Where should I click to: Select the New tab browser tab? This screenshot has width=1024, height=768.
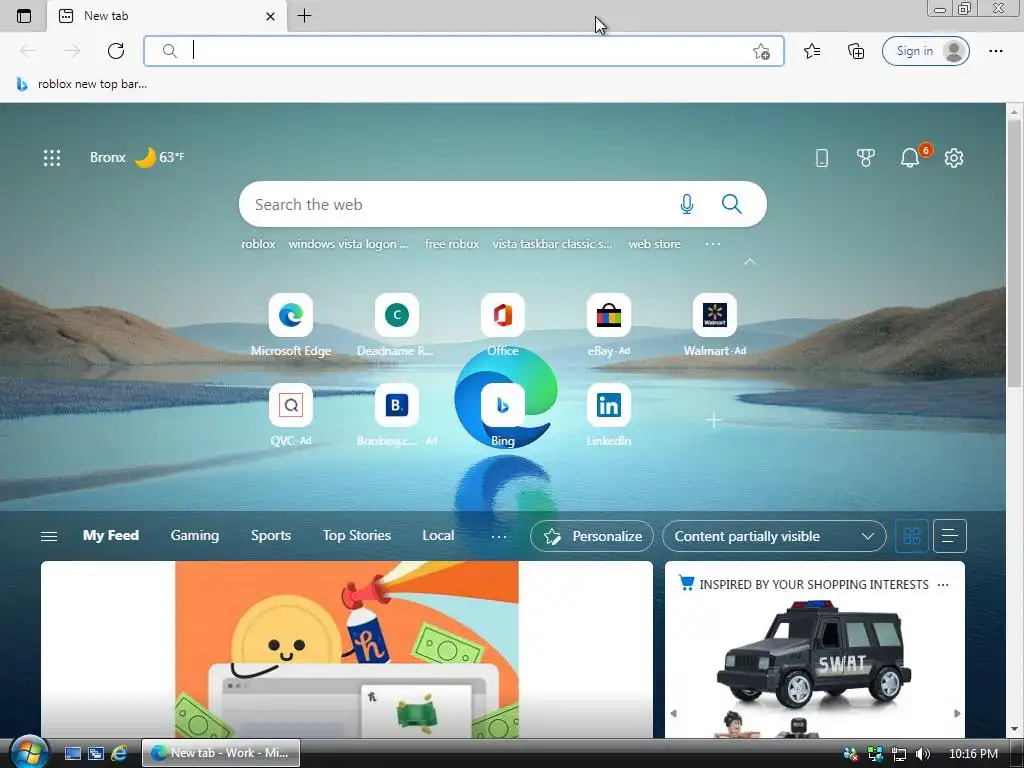pos(167,16)
